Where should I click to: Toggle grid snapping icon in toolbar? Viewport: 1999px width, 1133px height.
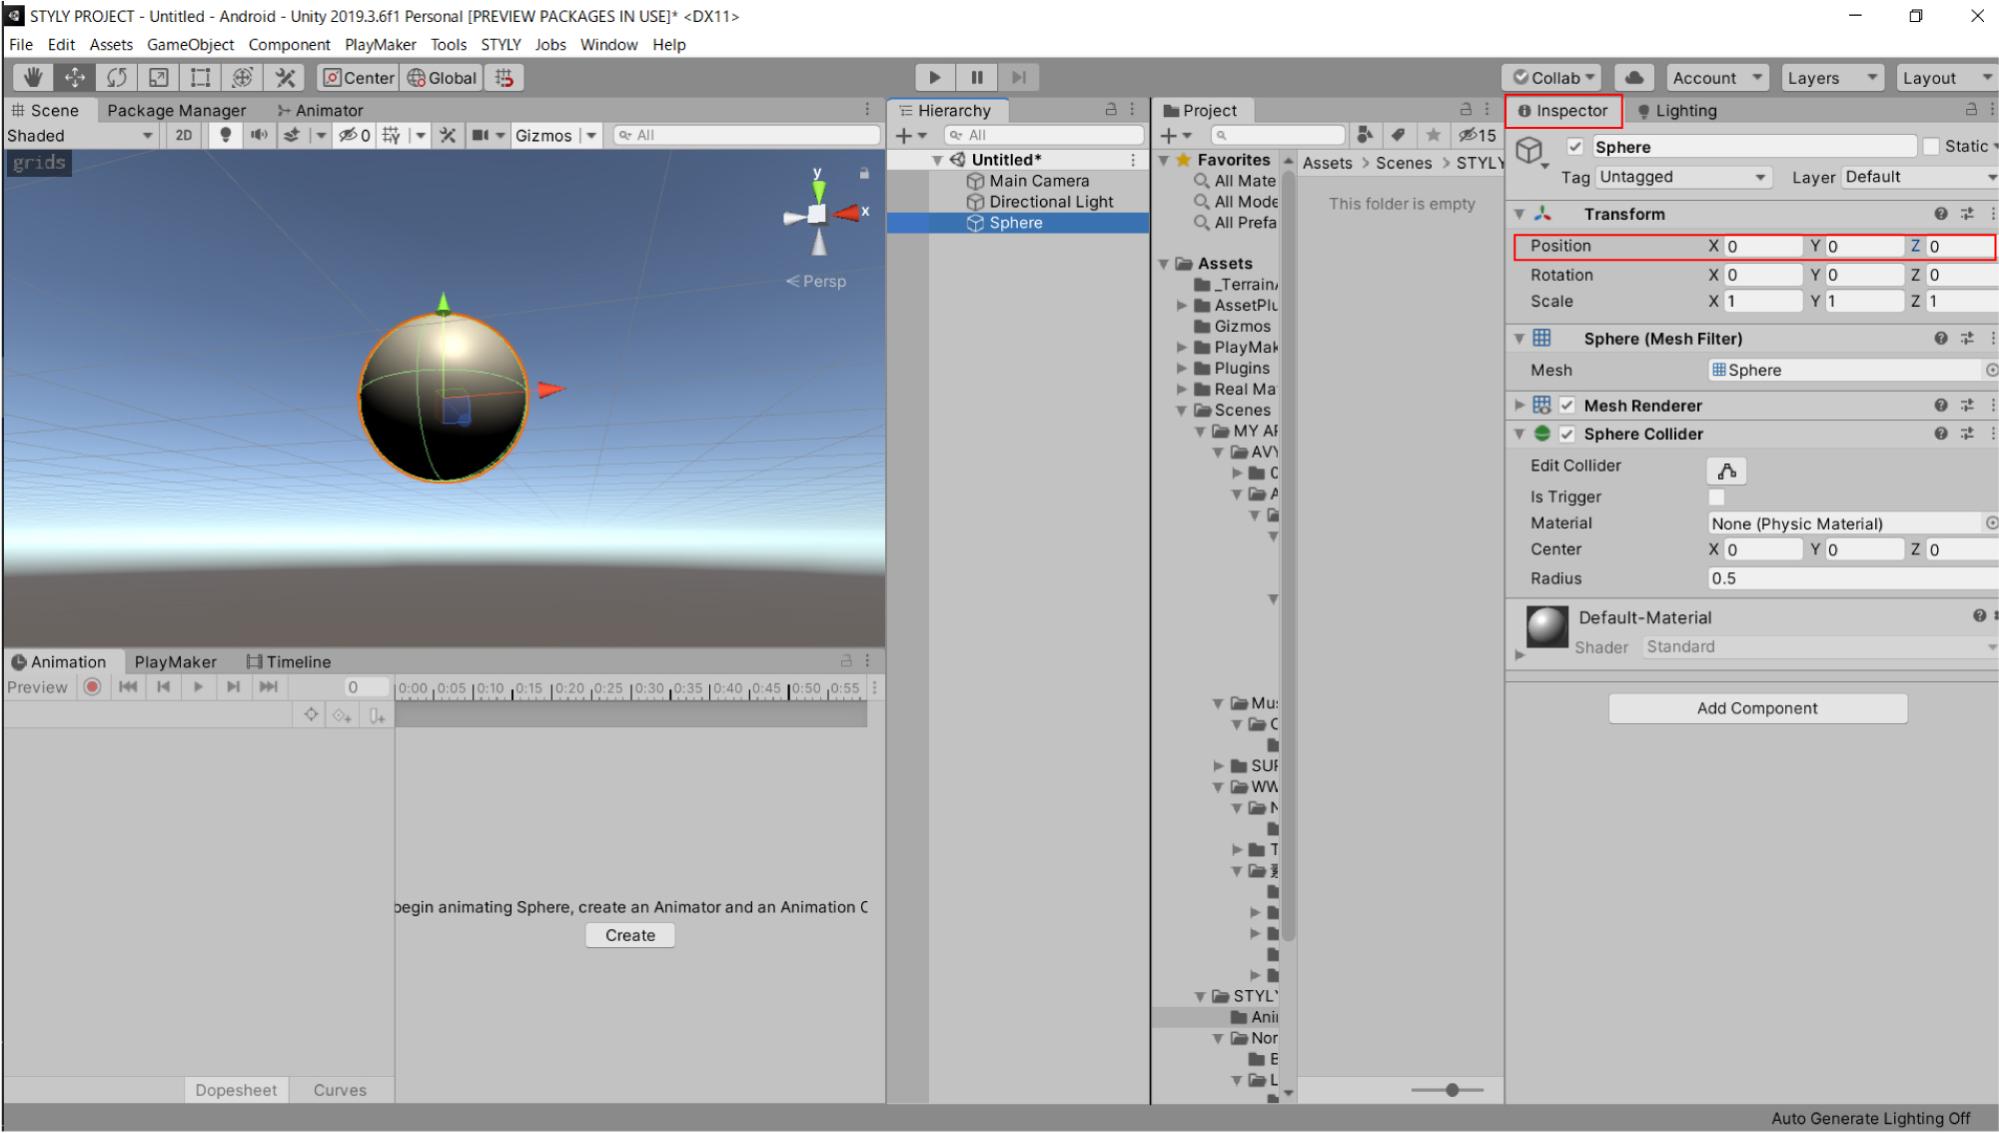504,77
